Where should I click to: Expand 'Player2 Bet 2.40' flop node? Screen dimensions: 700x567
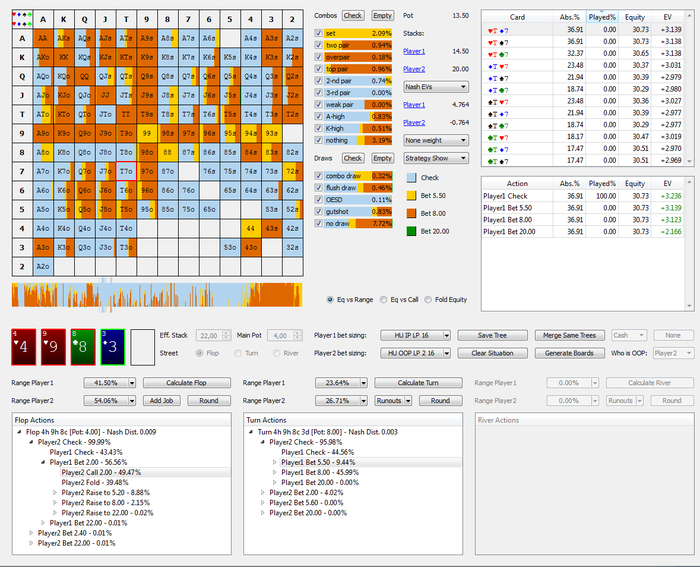(31, 533)
